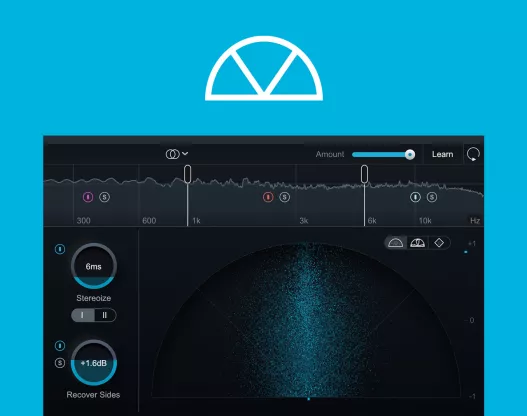Toggle the red power button on mid band
This screenshot has height=416, width=527.
point(268,197)
